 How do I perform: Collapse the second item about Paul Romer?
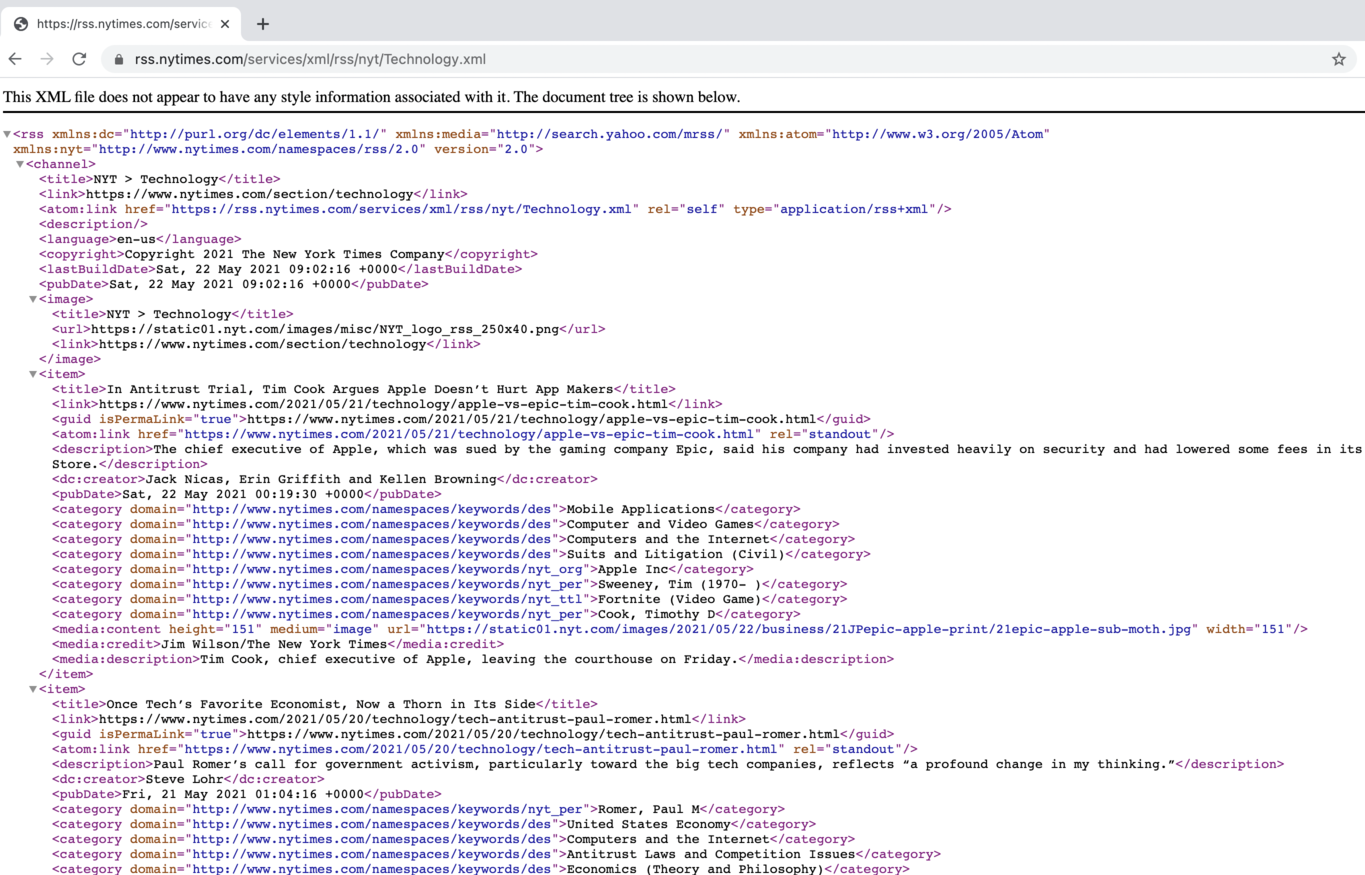pos(33,689)
